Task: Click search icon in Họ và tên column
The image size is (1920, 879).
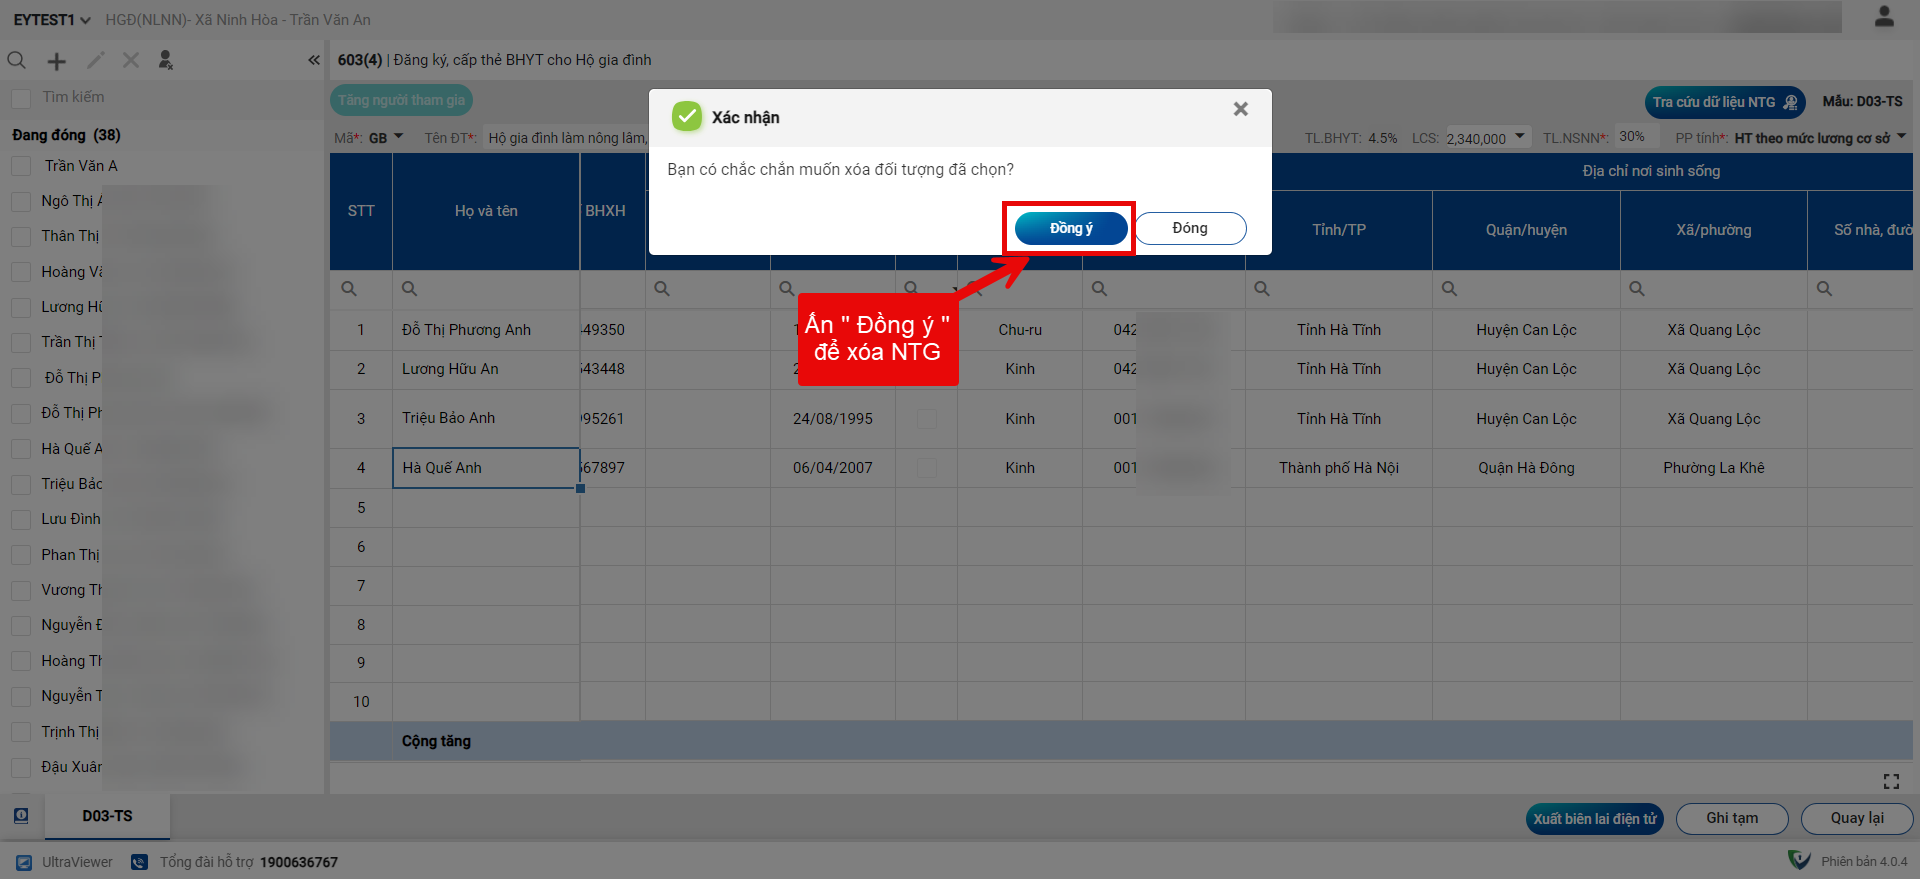Action: (409, 289)
